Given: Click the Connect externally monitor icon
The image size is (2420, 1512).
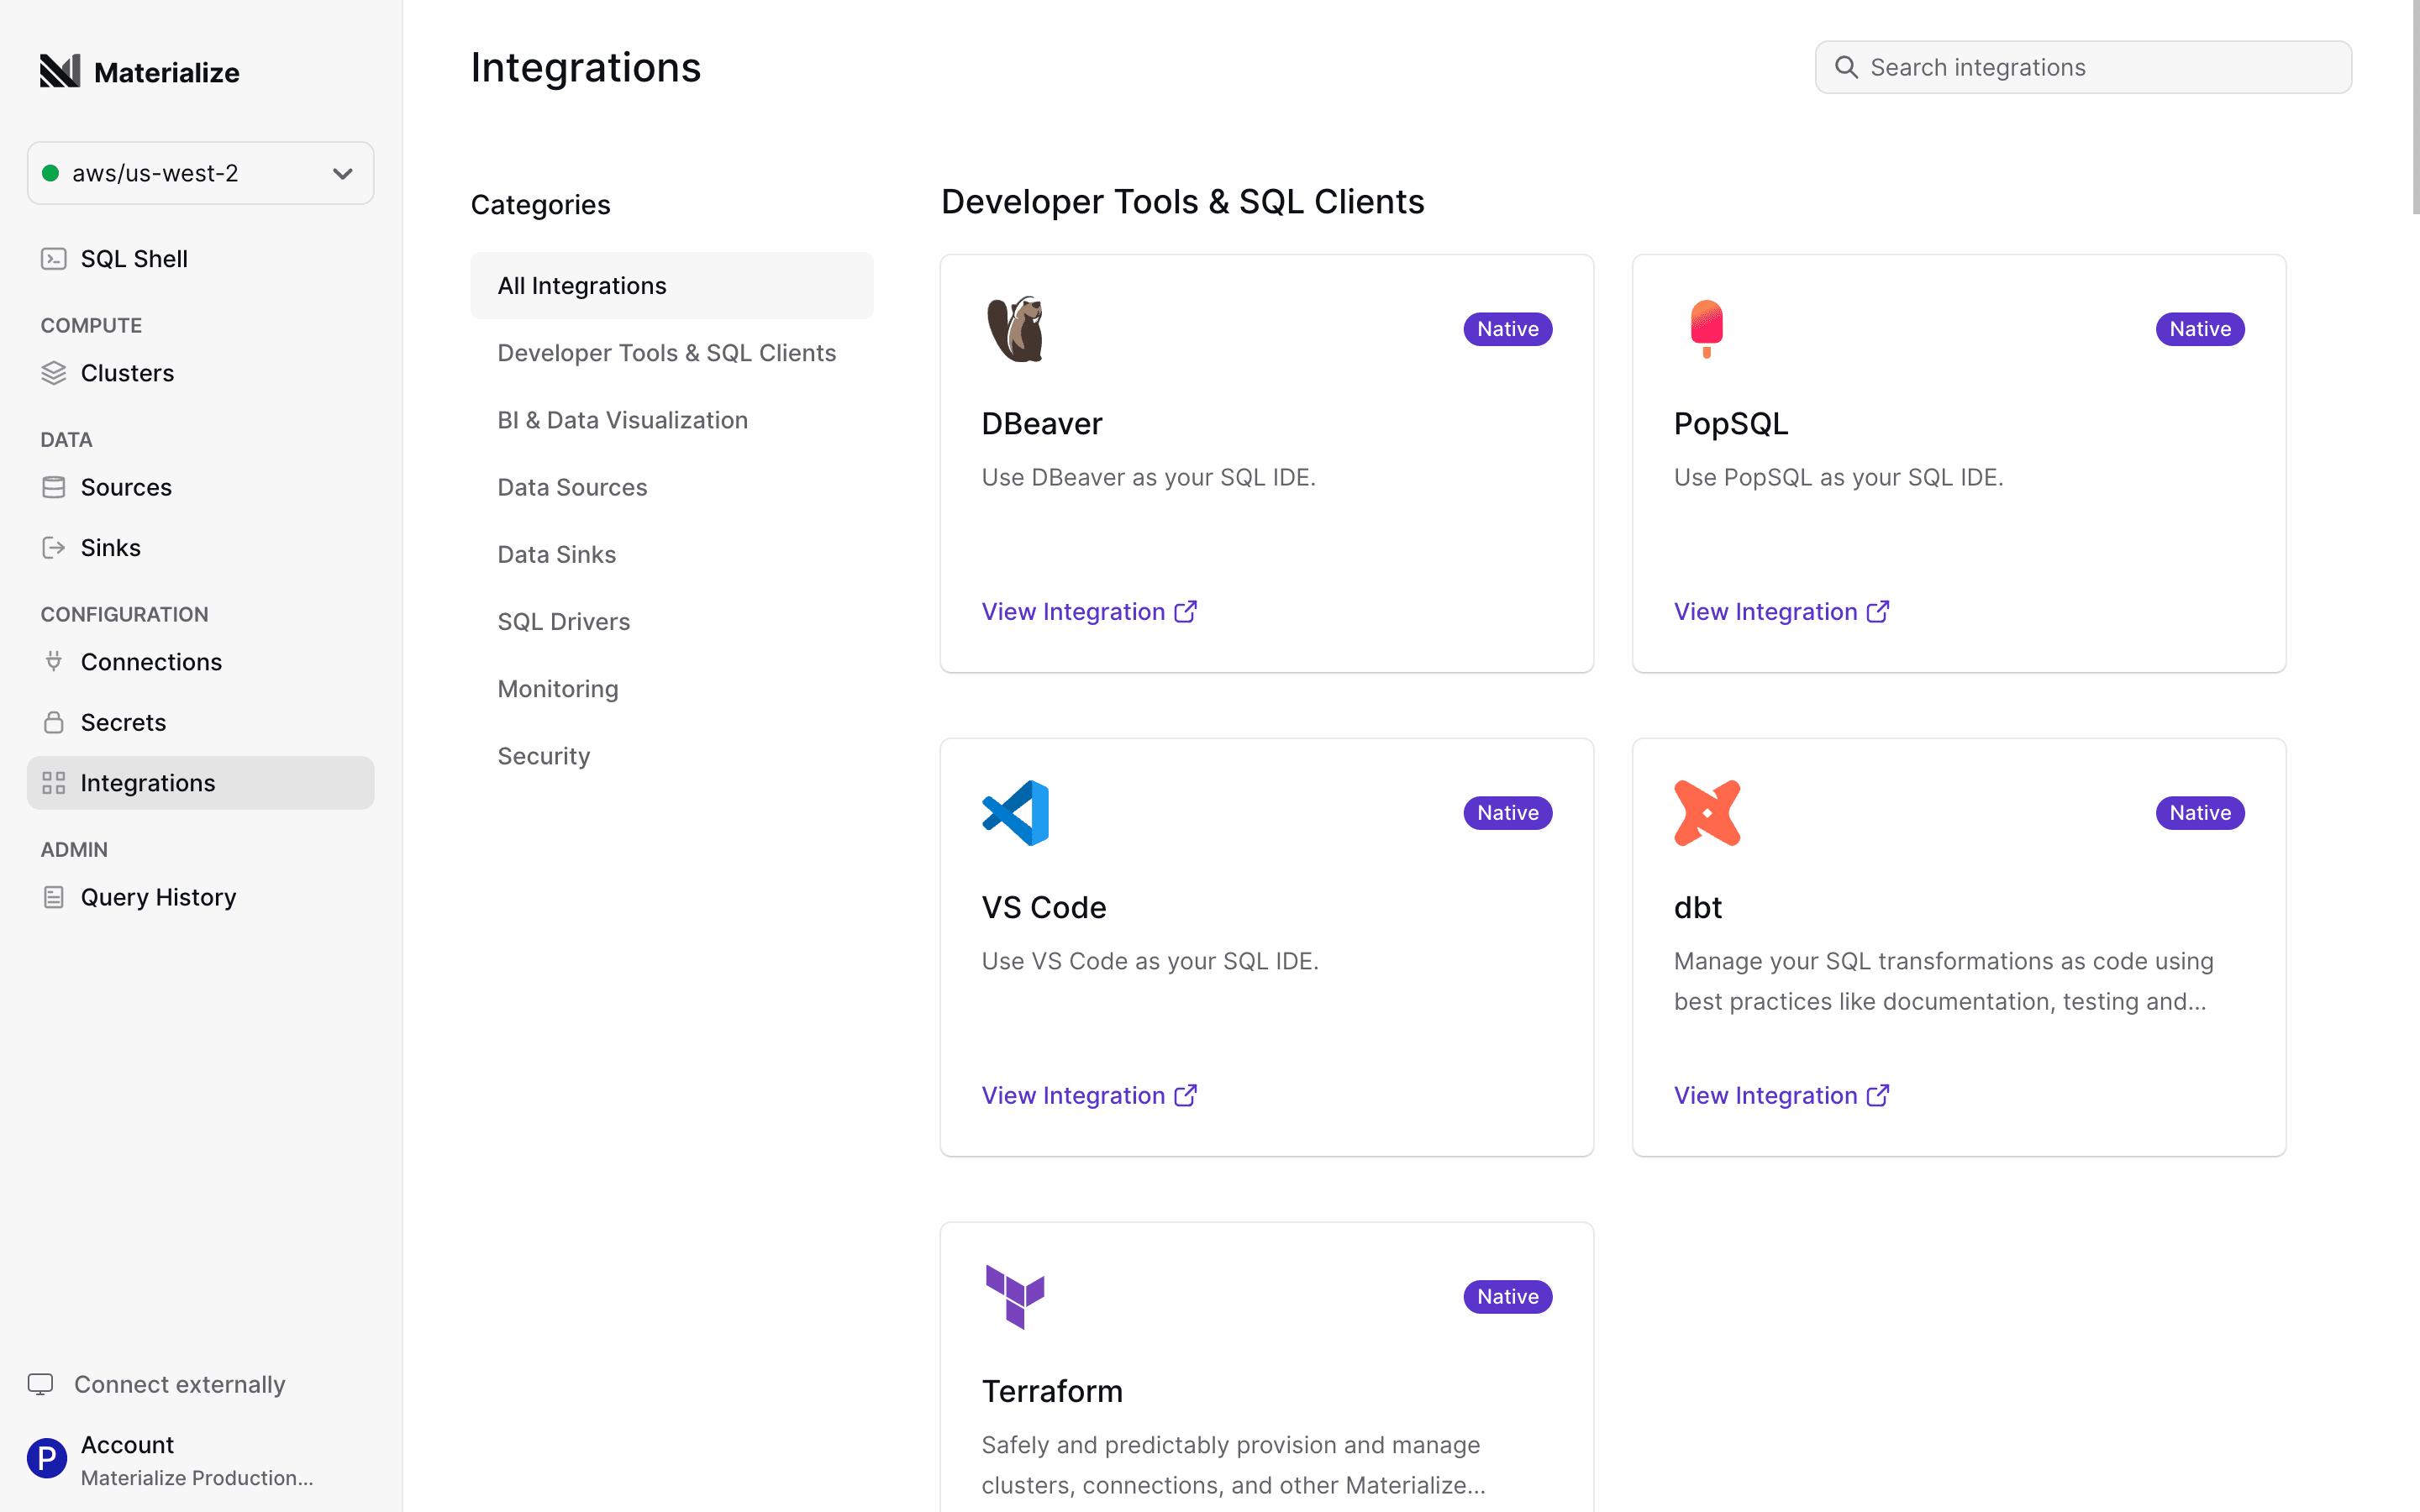Looking at the screenshot, I should coord(40,1384).
